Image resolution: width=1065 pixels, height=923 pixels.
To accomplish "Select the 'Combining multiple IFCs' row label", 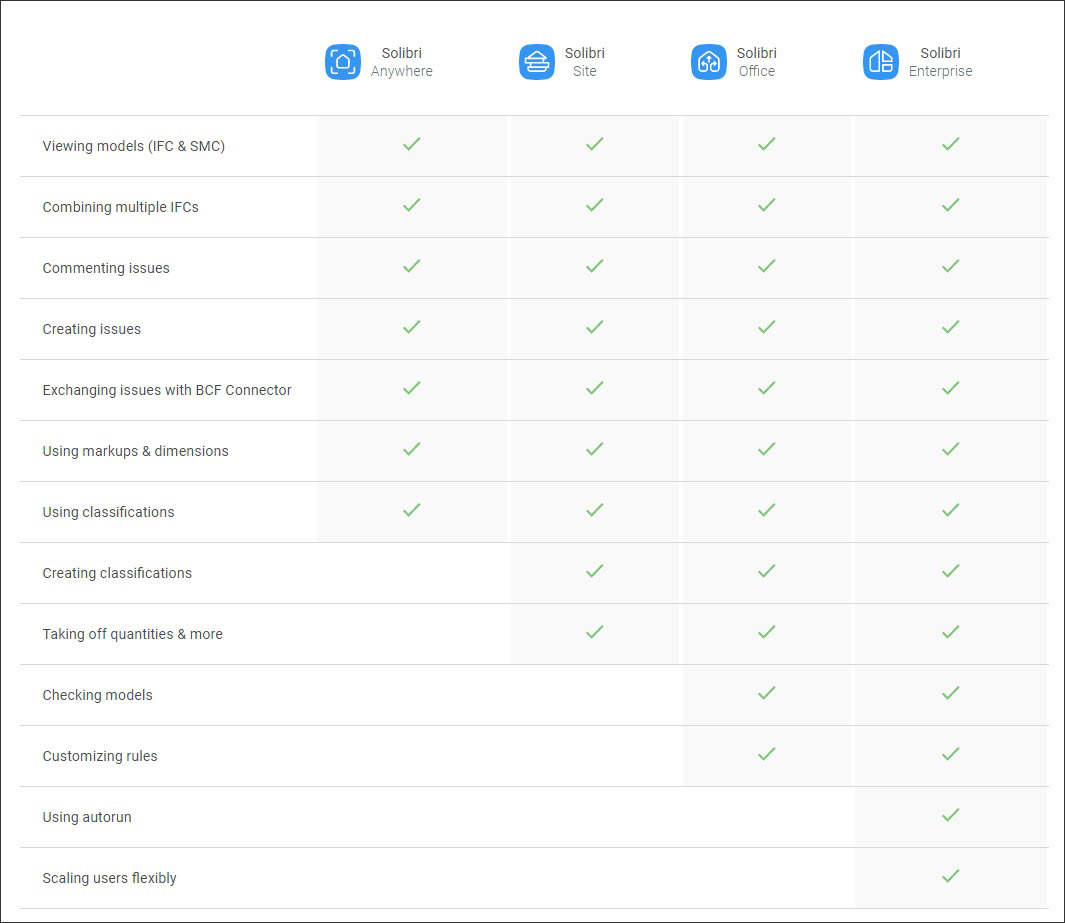I will tap(121, 207).
